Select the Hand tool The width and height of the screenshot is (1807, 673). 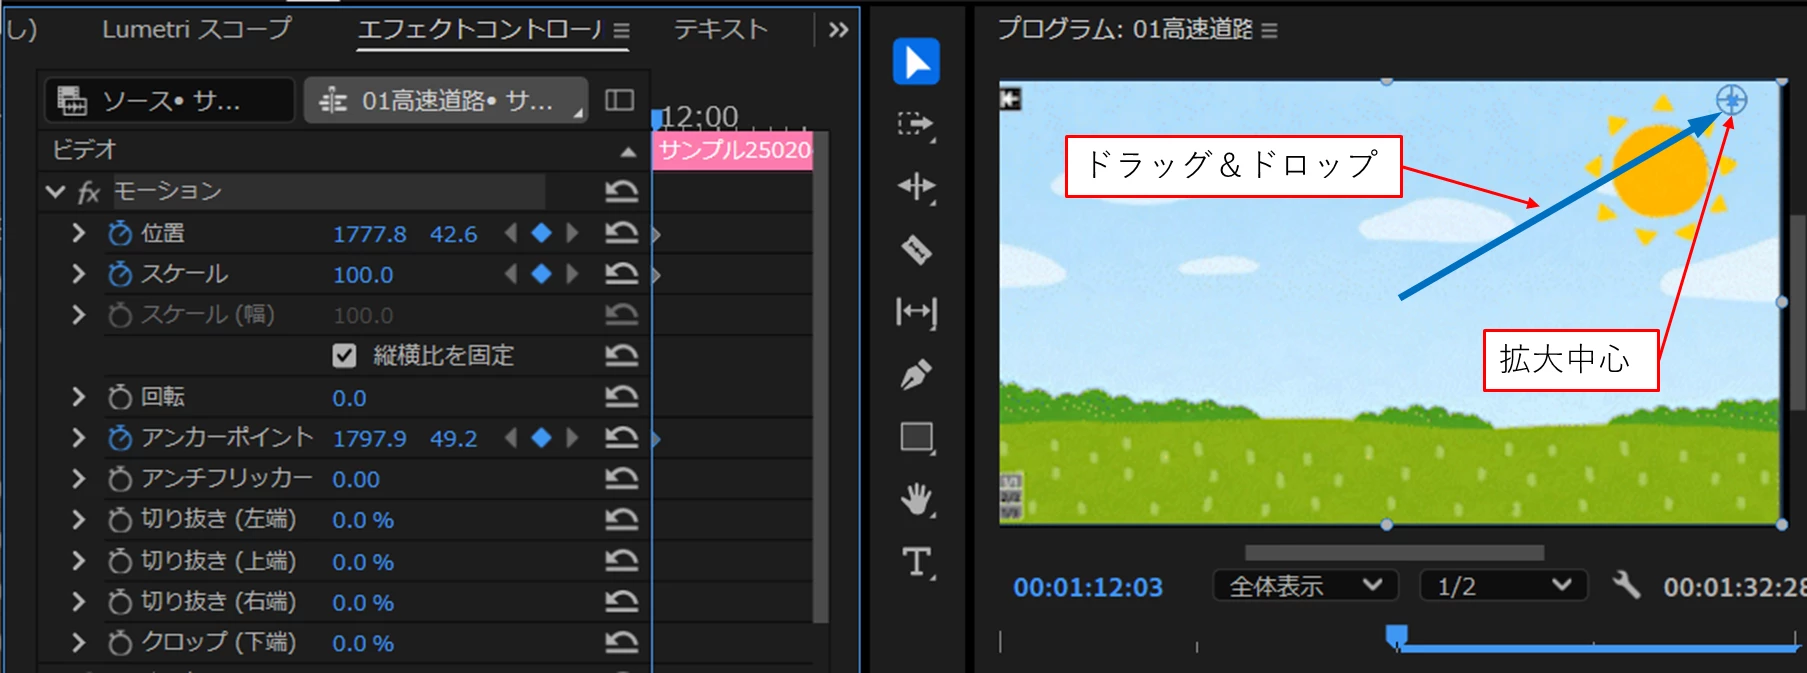916,499
